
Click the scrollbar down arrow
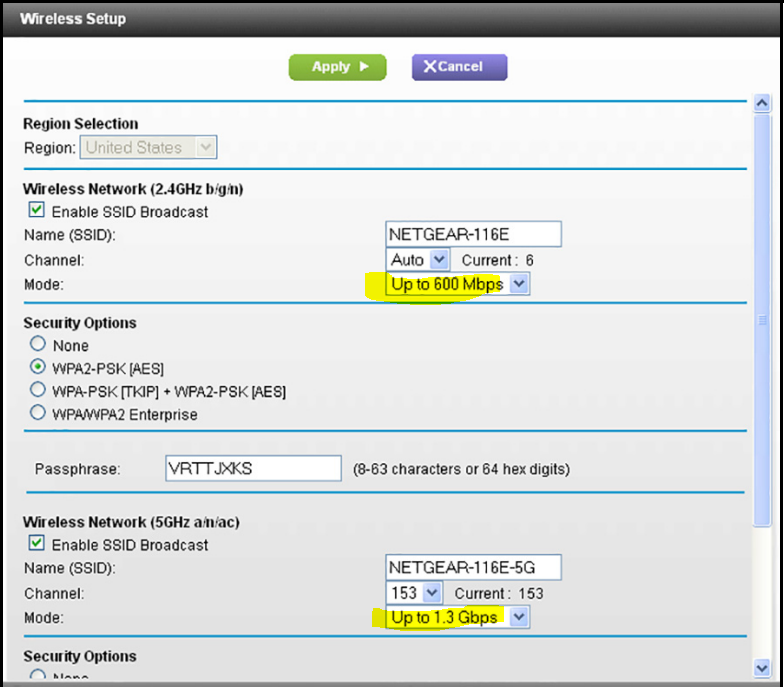click(762, 667)
